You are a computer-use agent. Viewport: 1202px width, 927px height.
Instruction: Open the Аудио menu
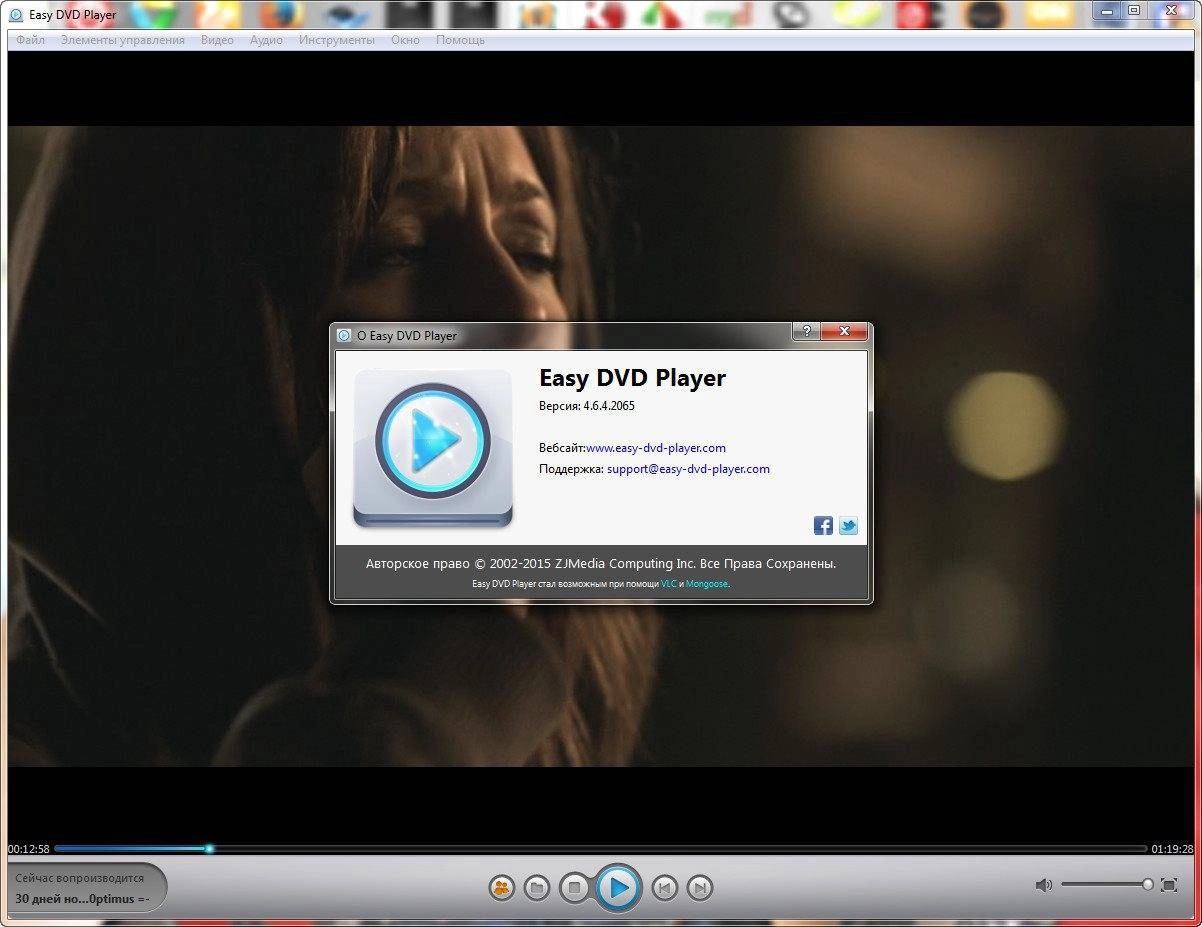[266, 40]
